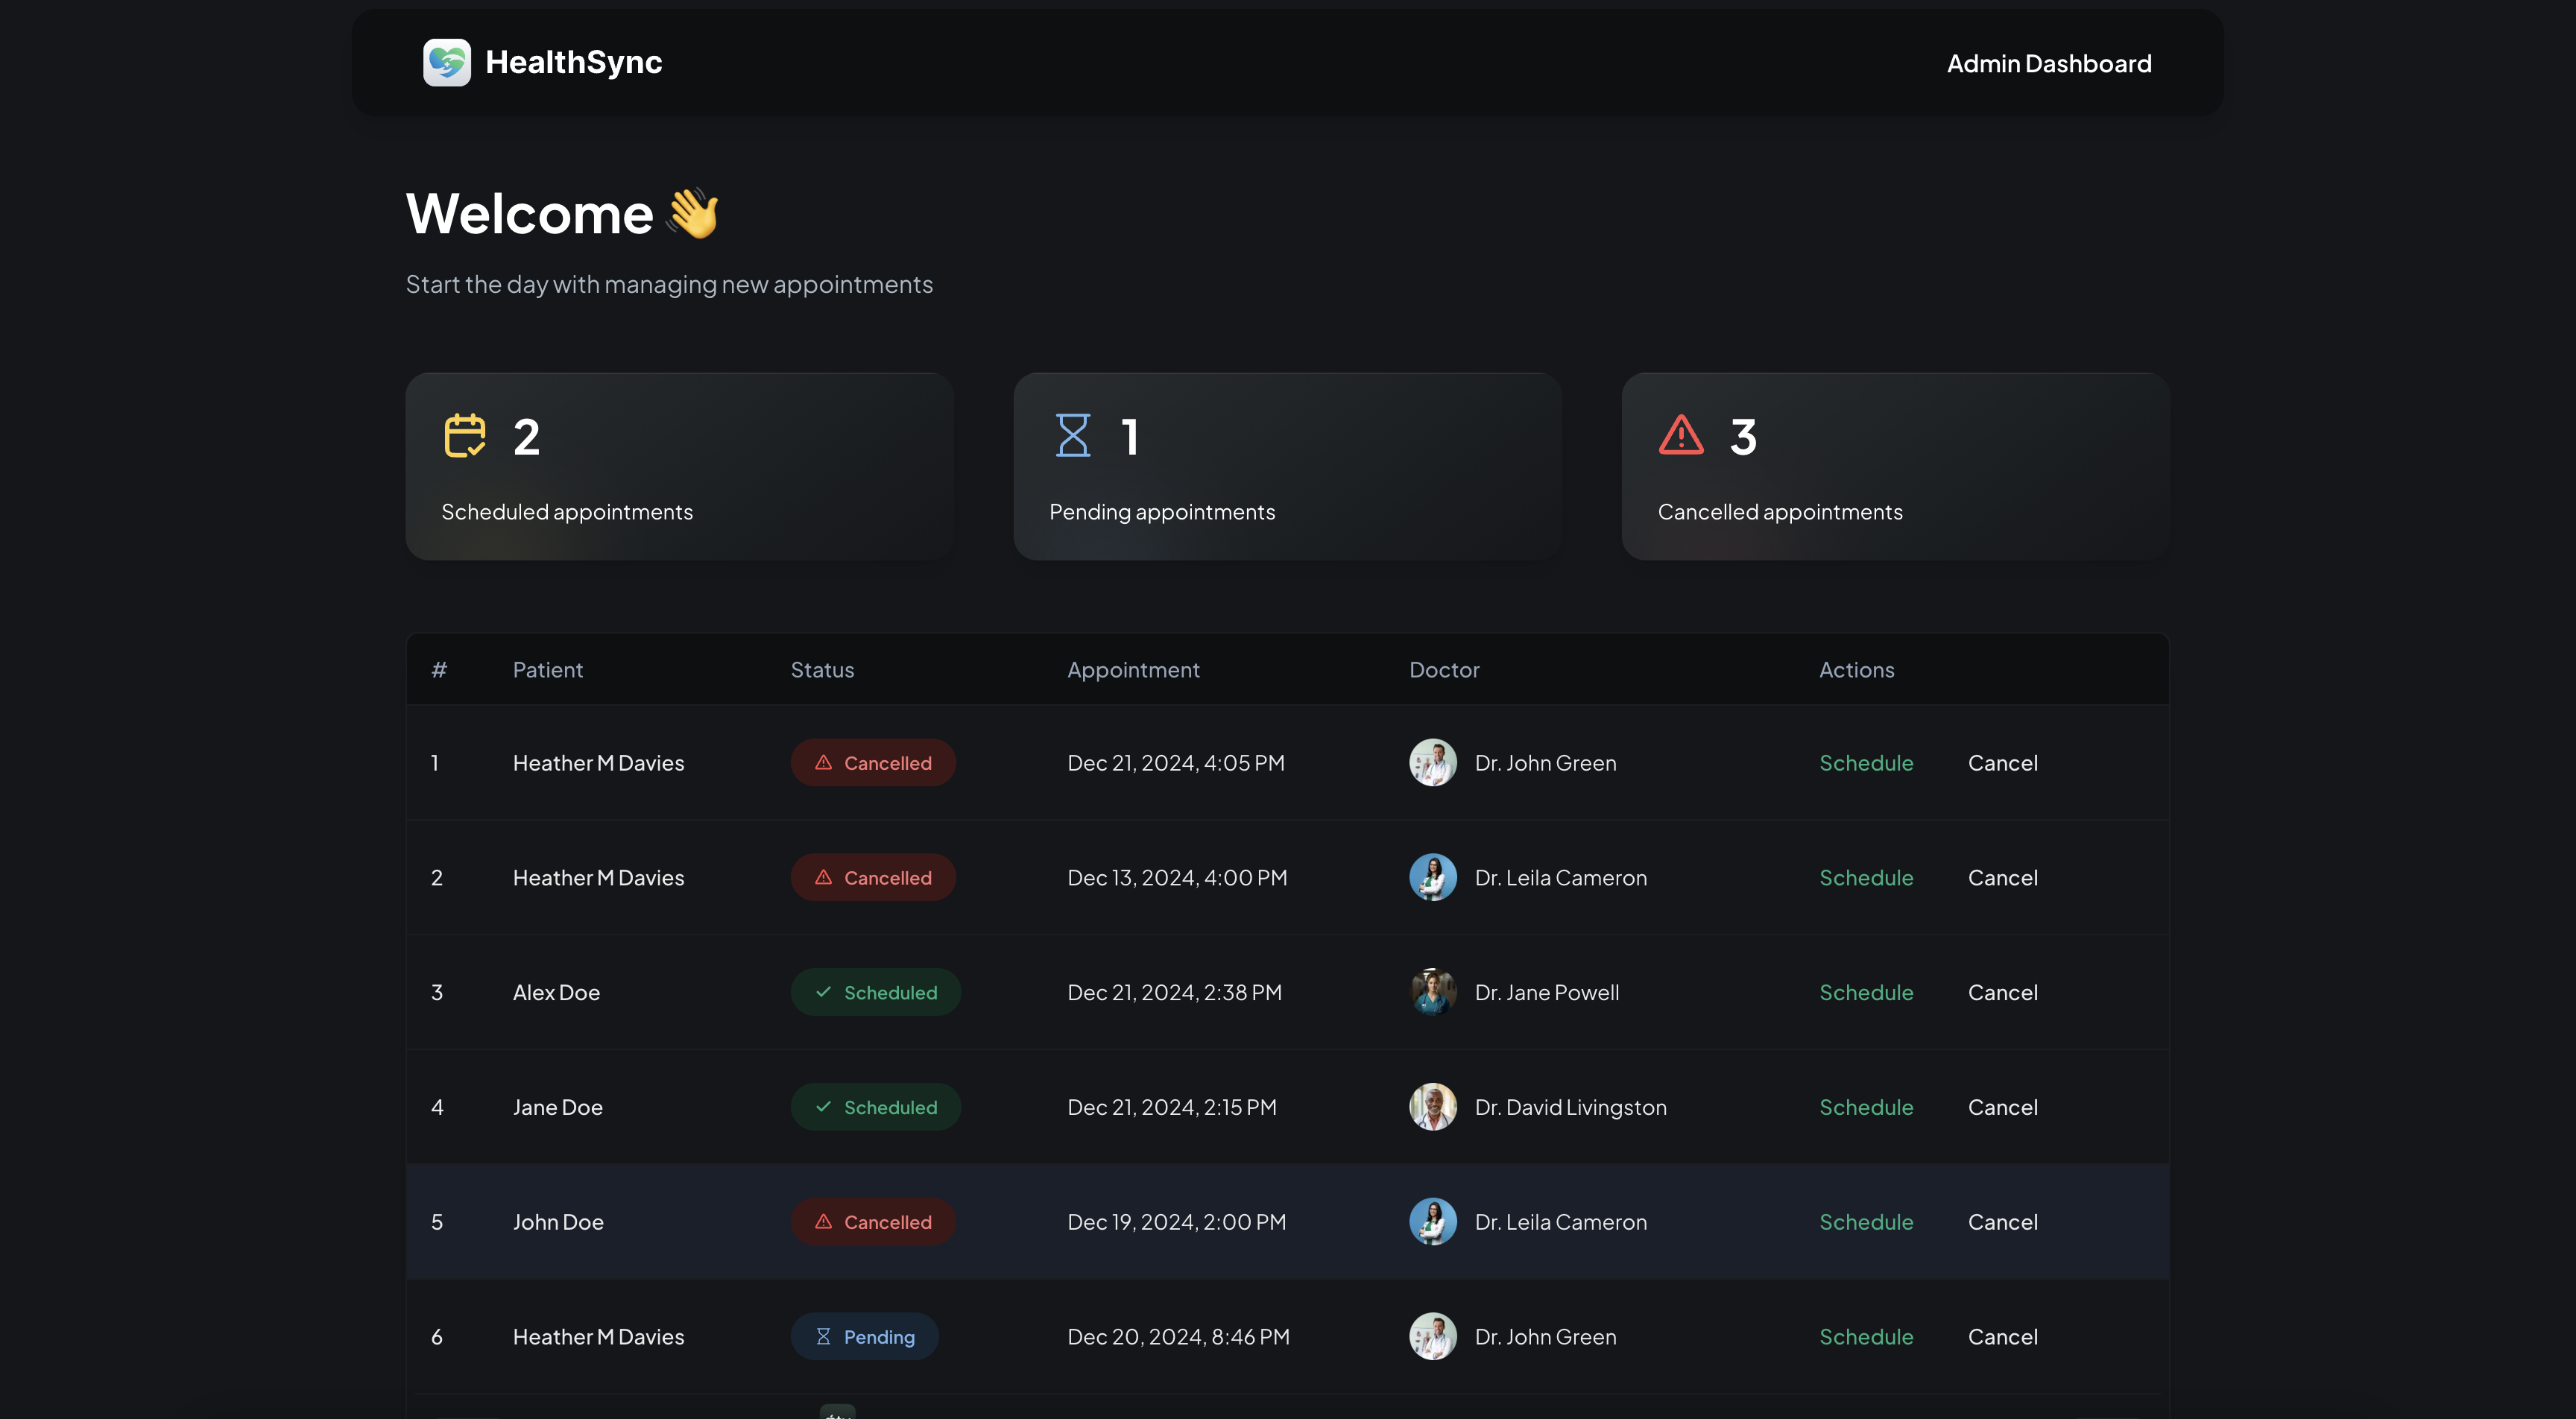The height and width of the screenshot is (1419, 2576).
Task: Click the HealthSync heart logo icon
Action: (446, 62)
